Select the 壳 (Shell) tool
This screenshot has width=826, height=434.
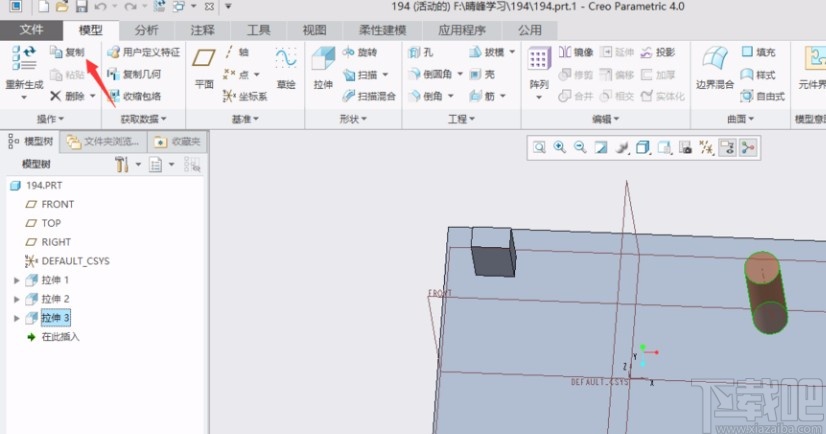(x=482, y=74)
